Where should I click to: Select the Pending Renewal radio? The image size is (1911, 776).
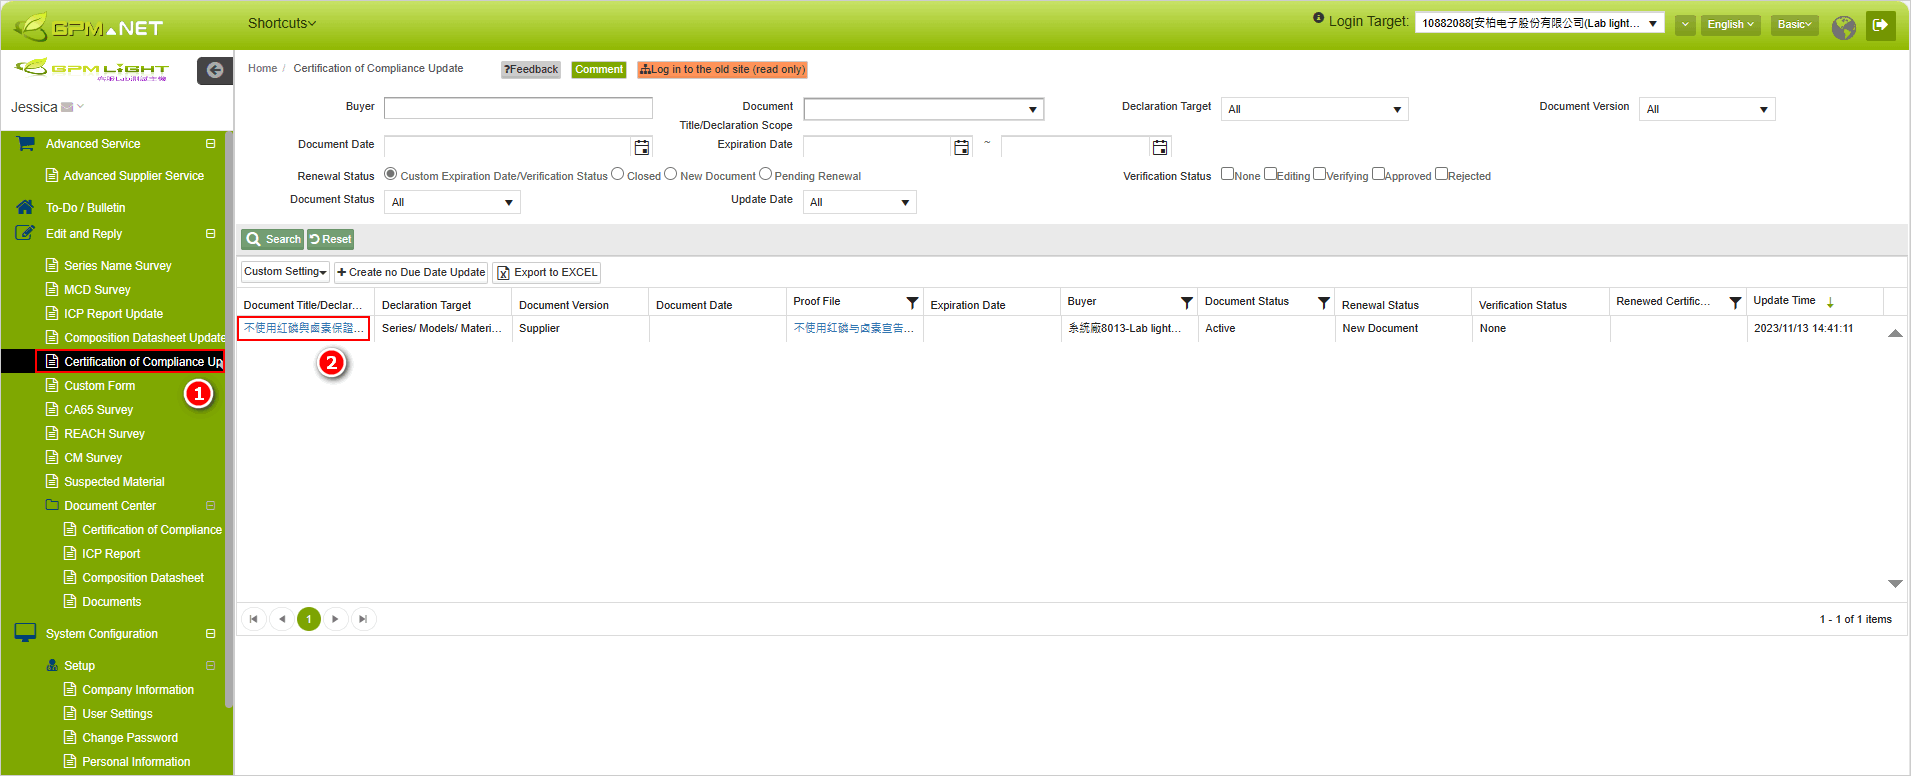tap(765, 174)
